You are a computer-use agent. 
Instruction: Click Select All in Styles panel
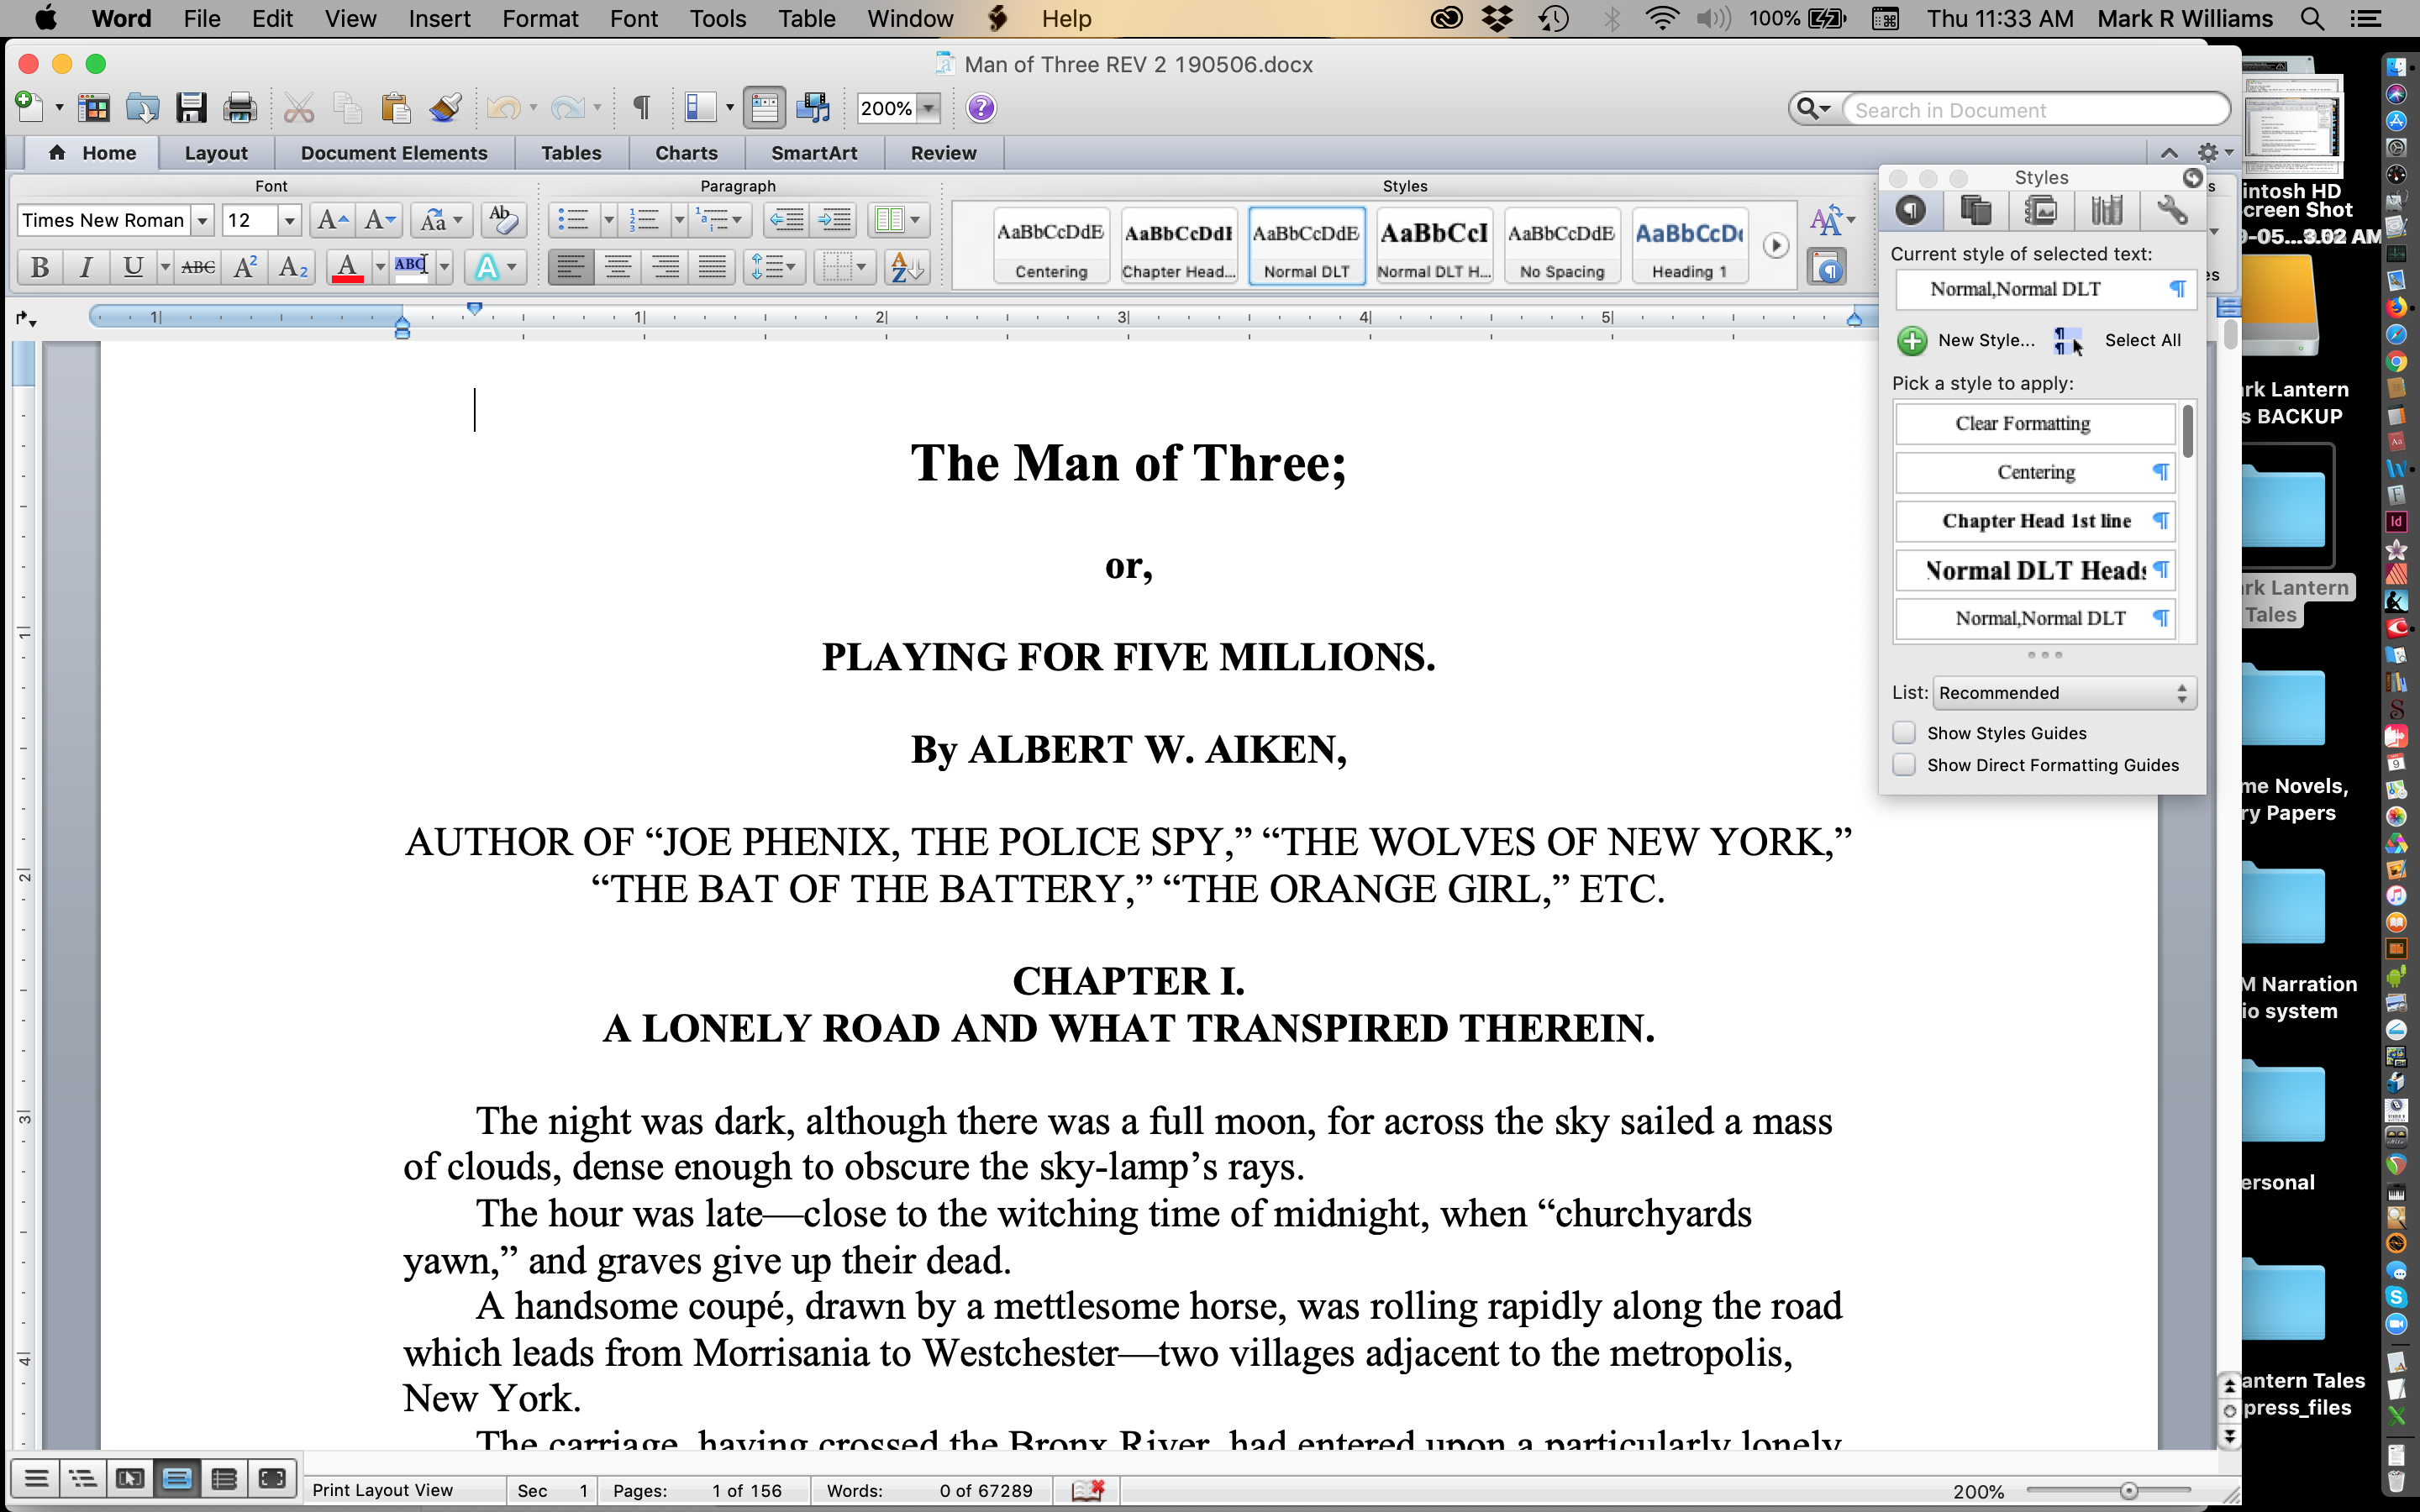[x=2142, y=340]
